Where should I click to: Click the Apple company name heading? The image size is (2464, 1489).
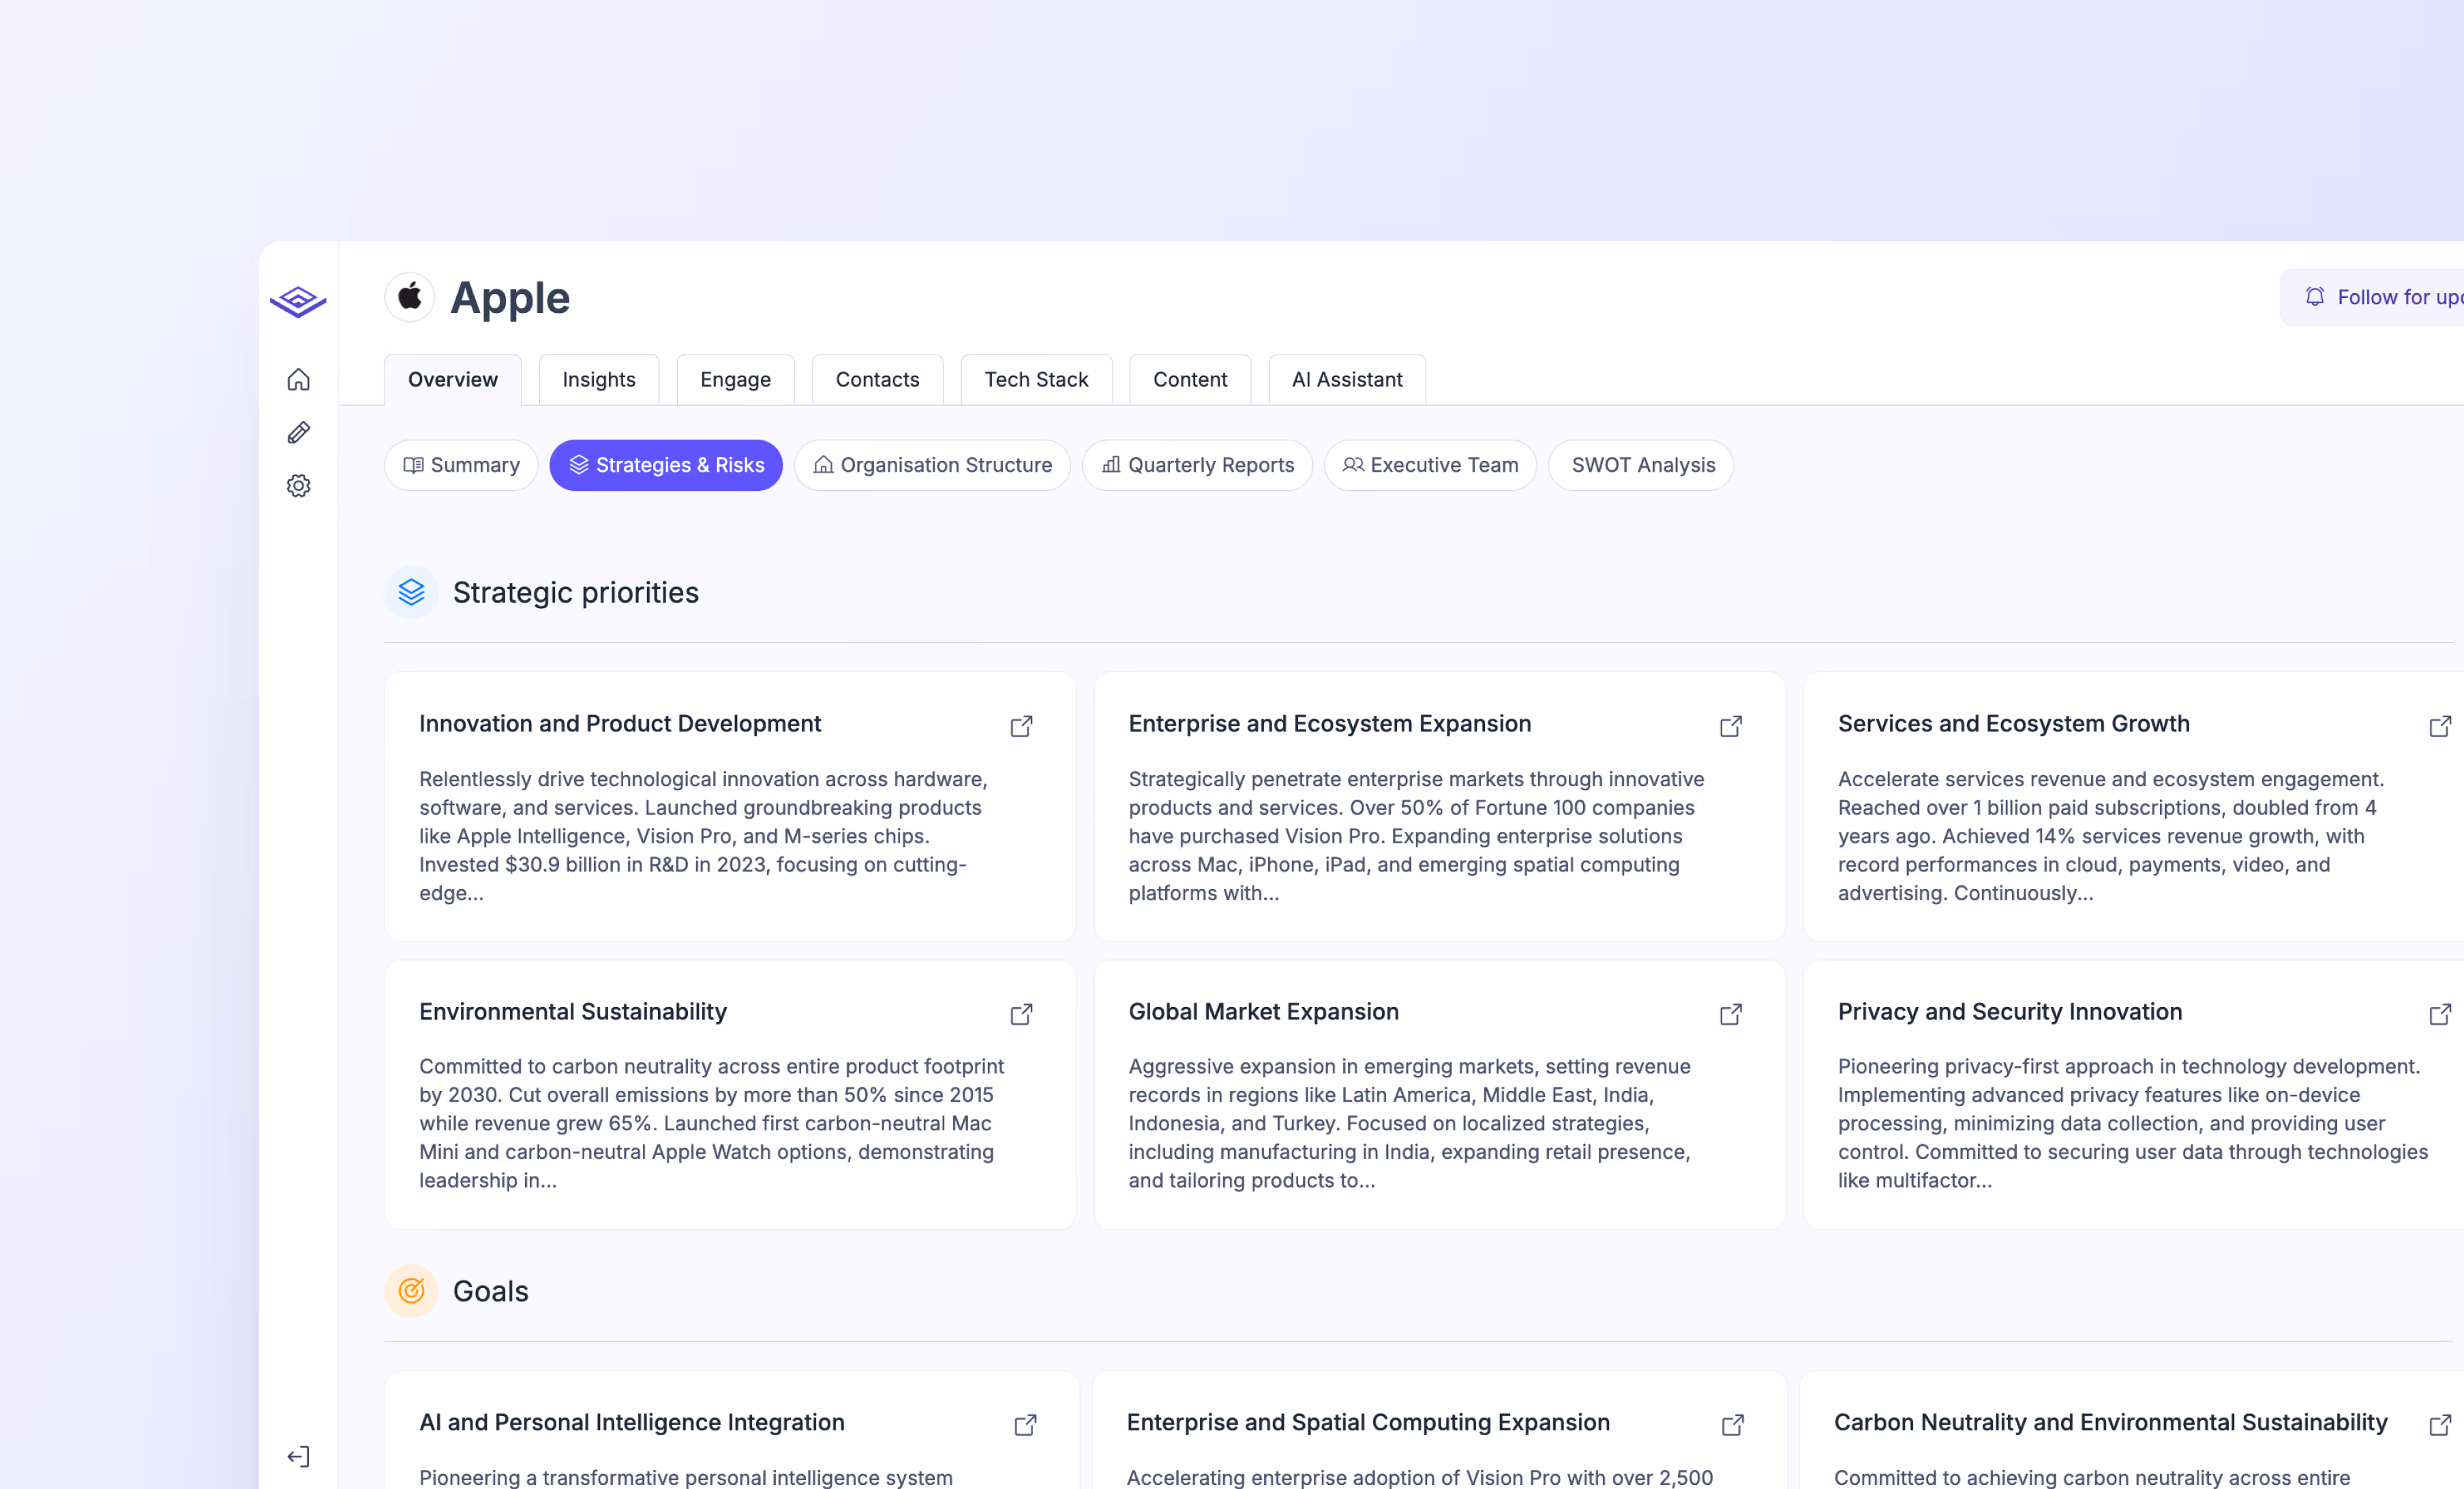tap(510, 298)
